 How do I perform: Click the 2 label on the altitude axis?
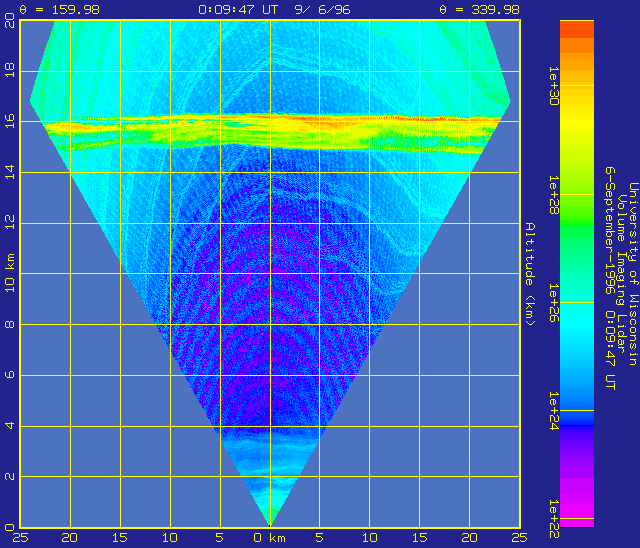tap(10, 476)
